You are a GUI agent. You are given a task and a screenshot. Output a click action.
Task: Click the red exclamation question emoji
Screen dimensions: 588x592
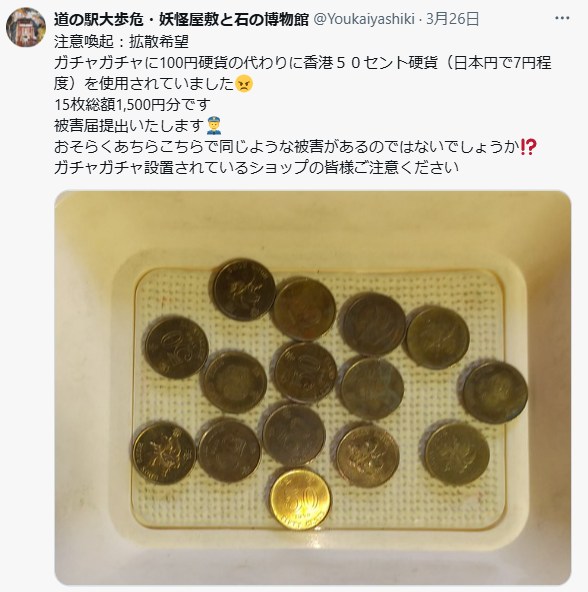[x=528, y=147]
